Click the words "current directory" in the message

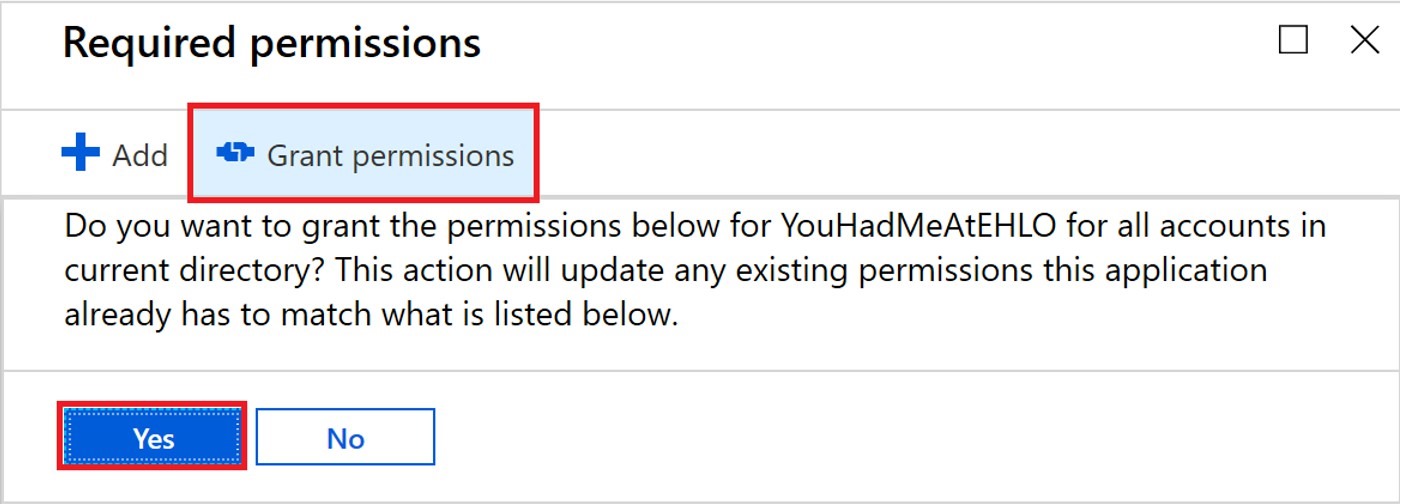coord(183,270)
